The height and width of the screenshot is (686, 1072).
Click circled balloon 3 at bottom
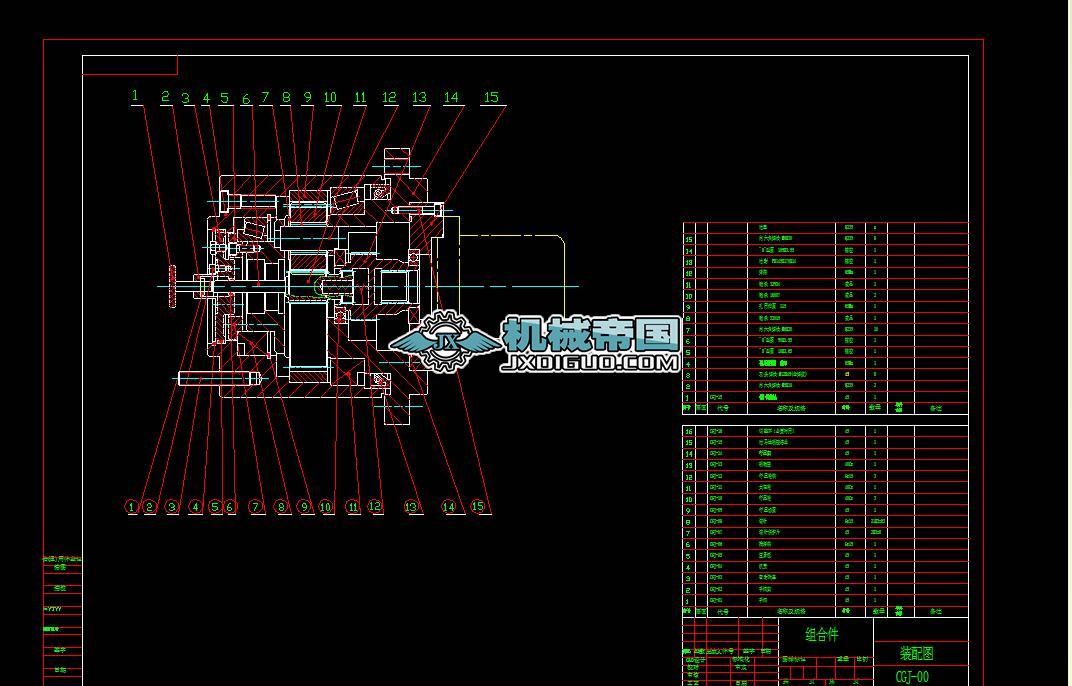(172, 507)
